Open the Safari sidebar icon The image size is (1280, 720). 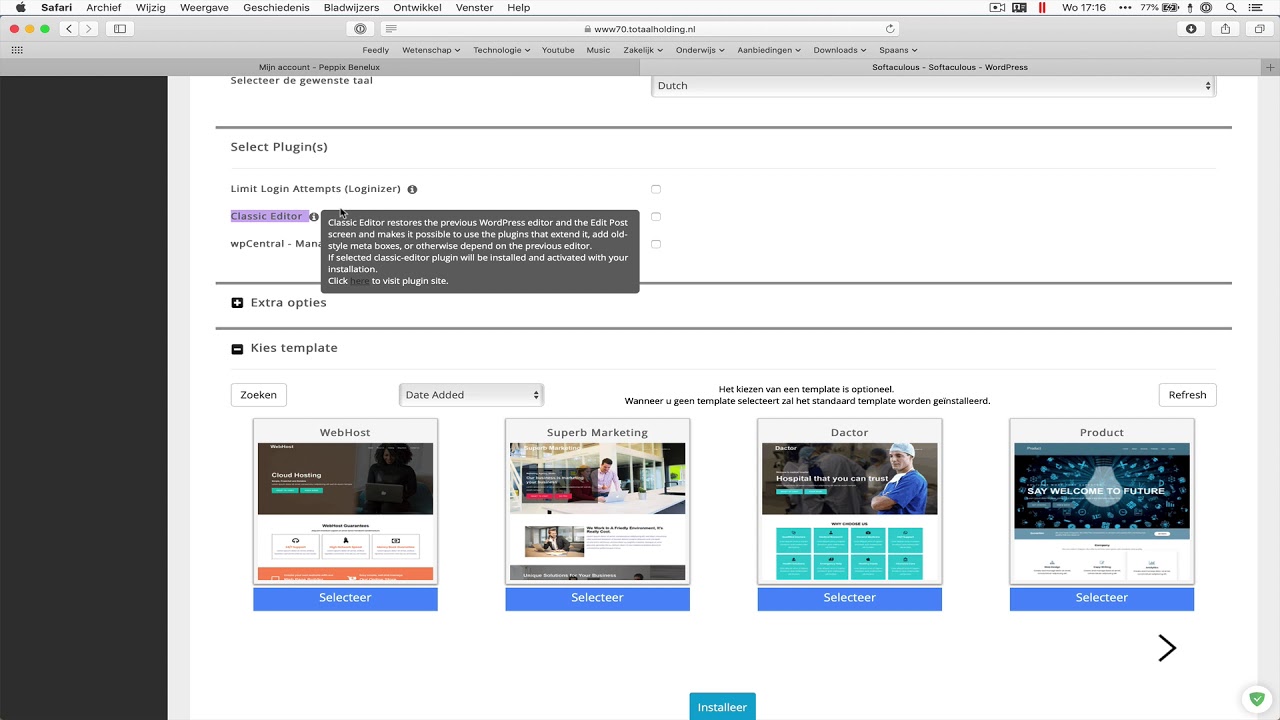click(119, 28)
